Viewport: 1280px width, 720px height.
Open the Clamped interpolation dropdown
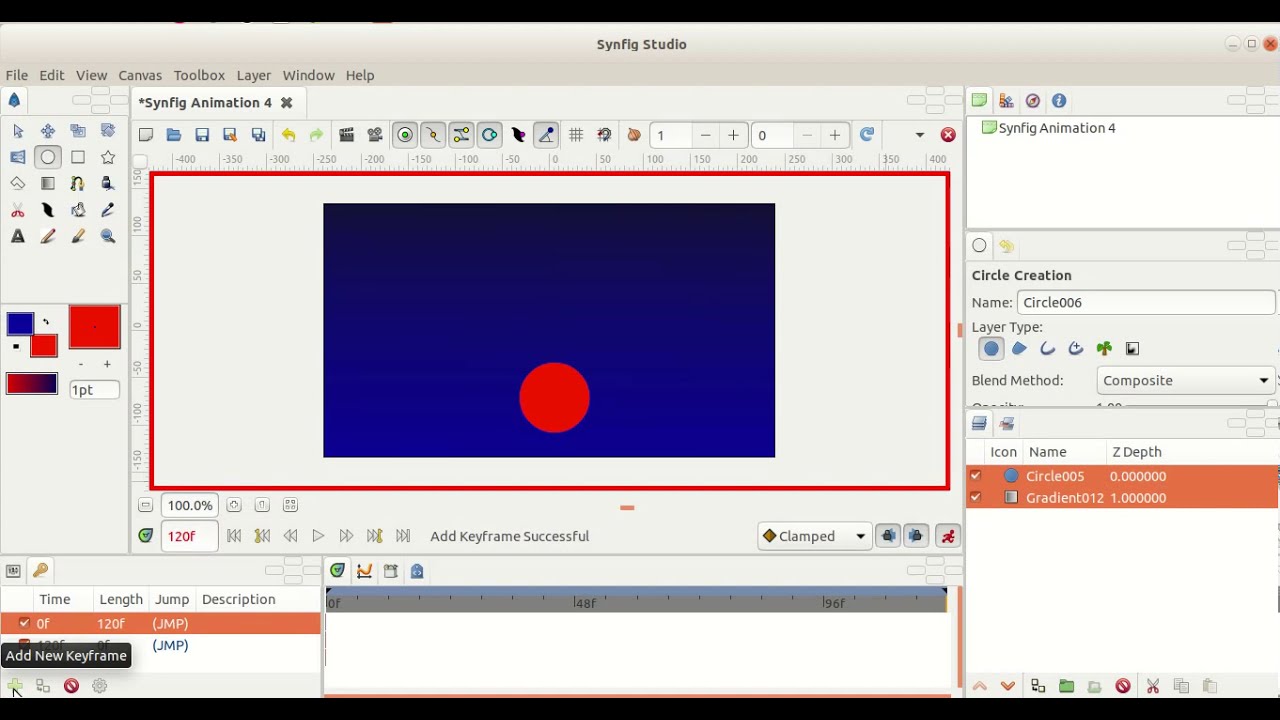814,536
